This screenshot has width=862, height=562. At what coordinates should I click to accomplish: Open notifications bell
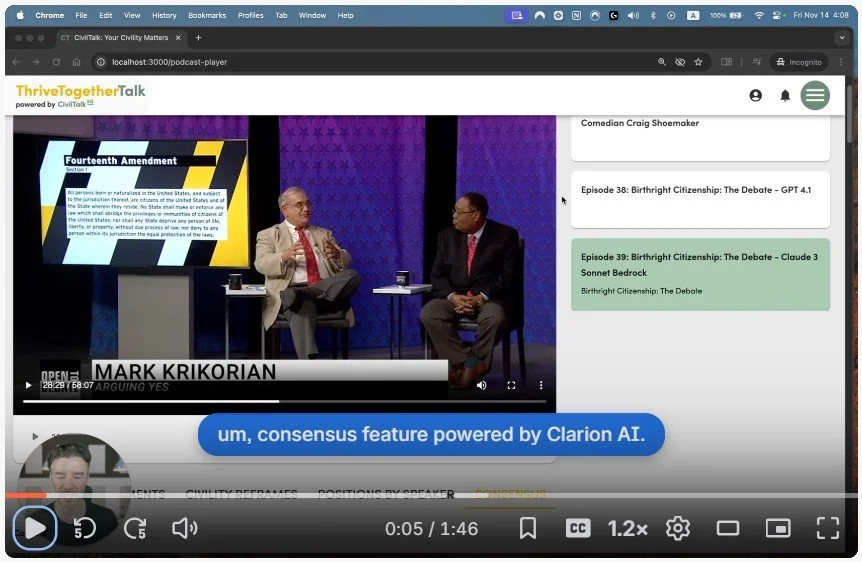[x=785, y=96]
